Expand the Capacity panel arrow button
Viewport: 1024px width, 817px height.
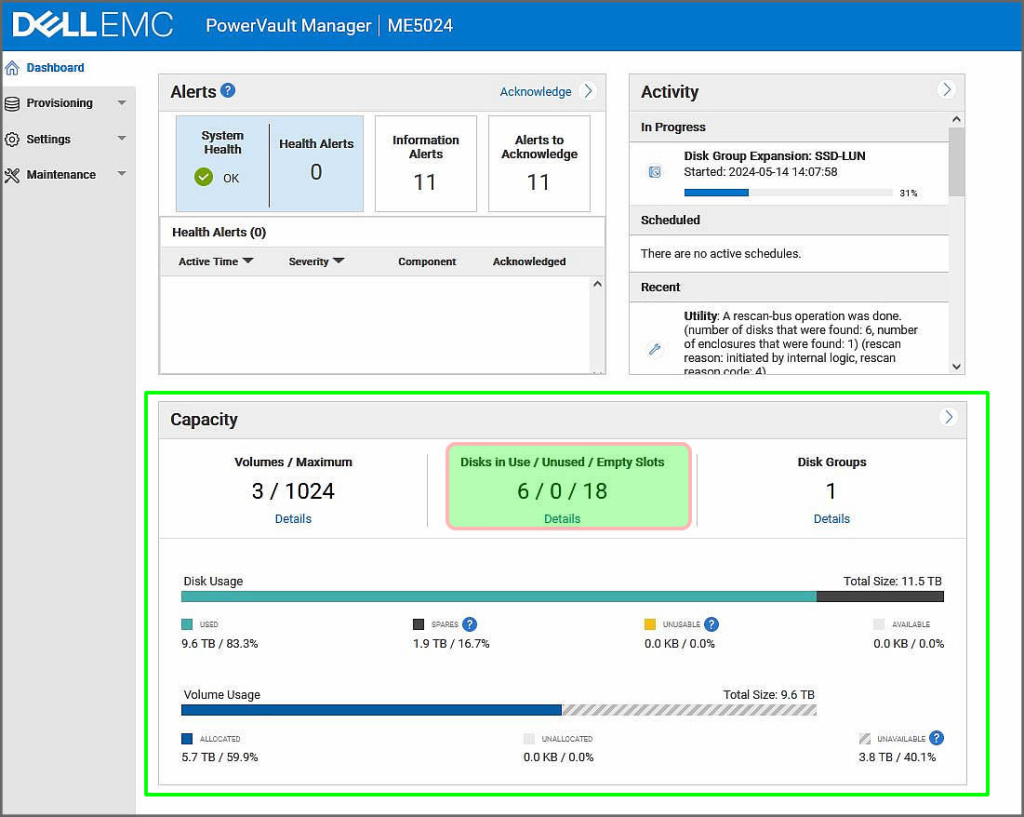point(948,417)
